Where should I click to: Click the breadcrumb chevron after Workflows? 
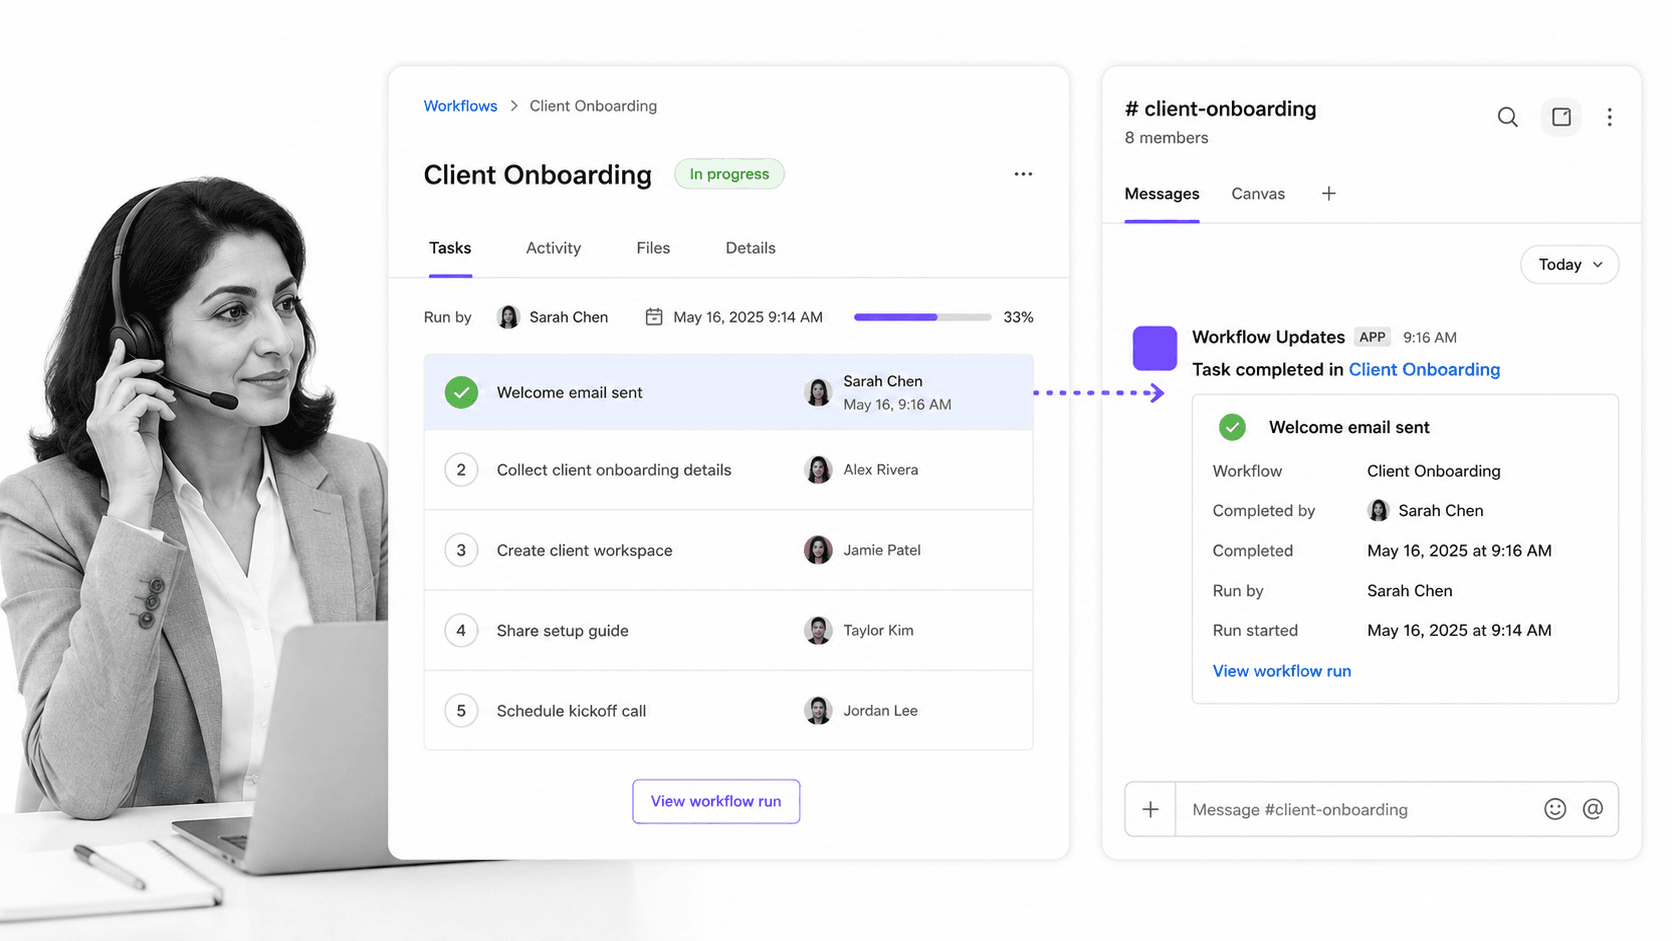[514, 106]
